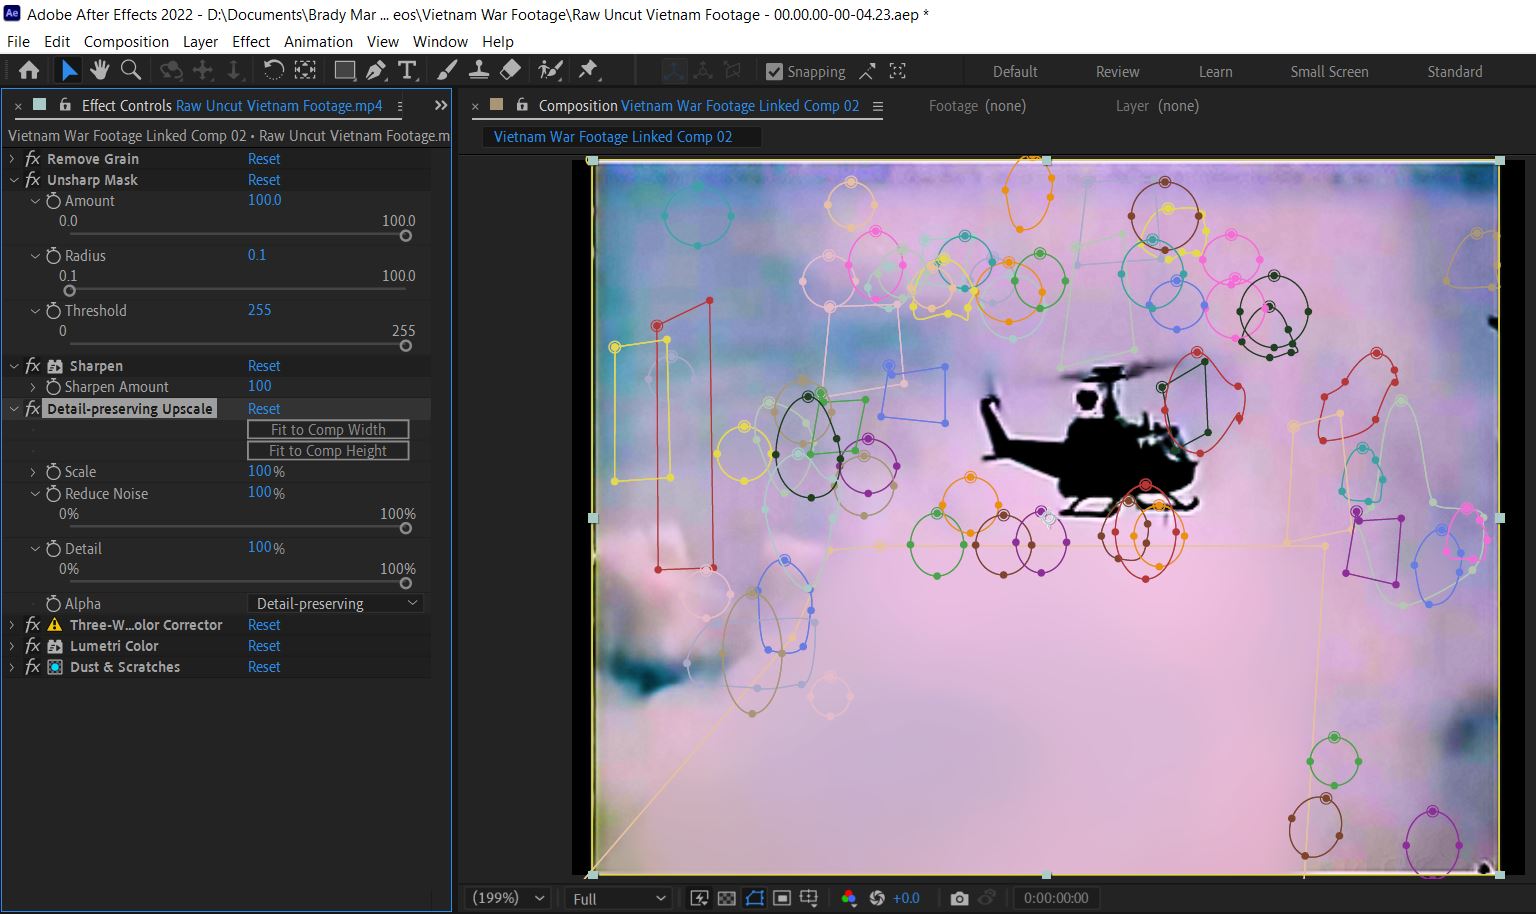The width and height of the screenshot is (1536, 914).
Task: Open the Full resolution dropdown
Action: pyautogui.click(x=618, y=898)
